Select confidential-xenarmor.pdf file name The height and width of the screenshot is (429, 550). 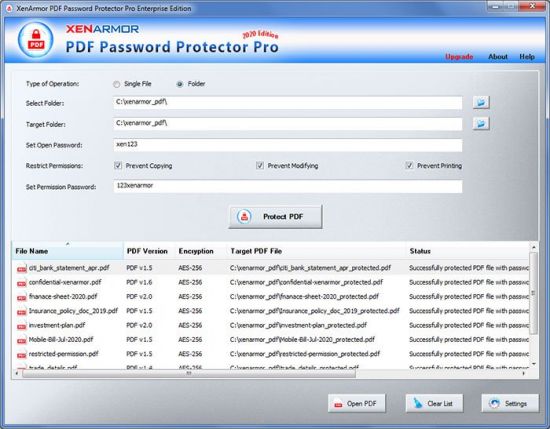pos(65,282)
